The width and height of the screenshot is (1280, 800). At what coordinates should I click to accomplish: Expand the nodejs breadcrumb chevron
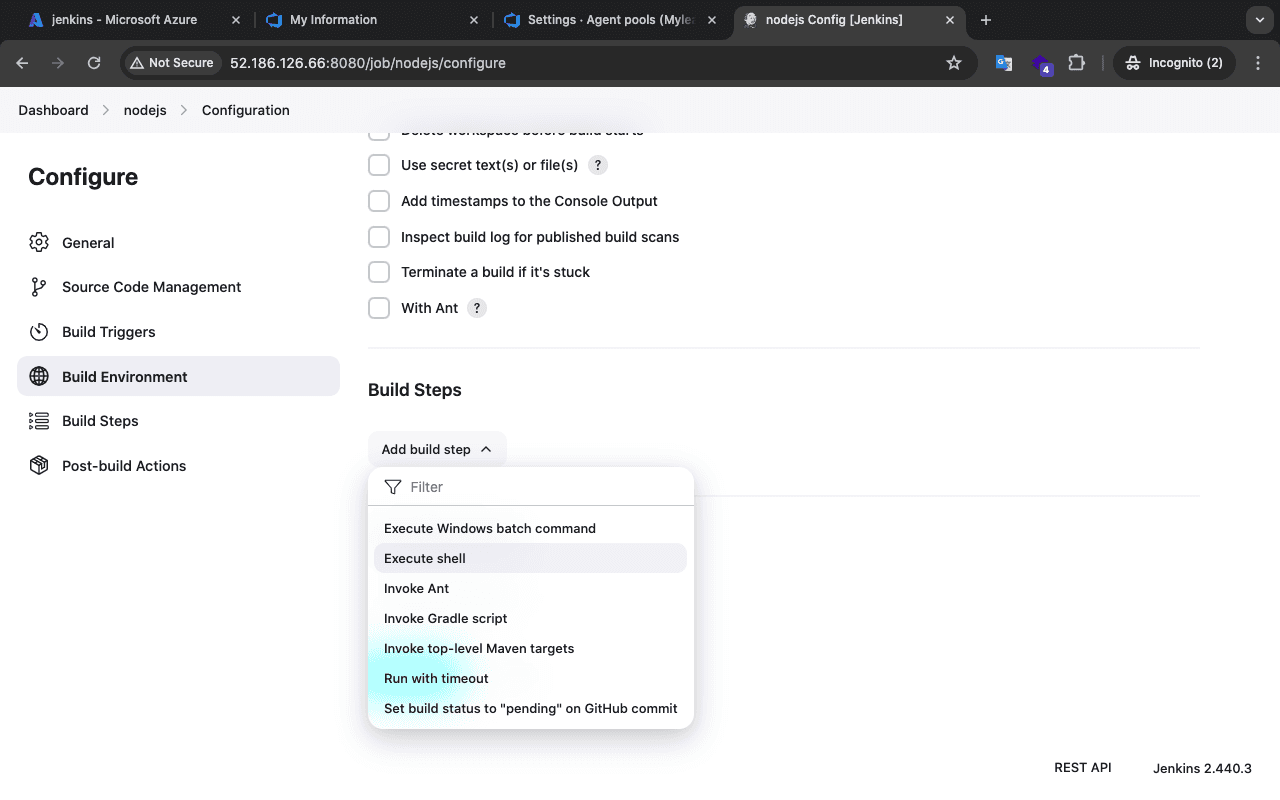(184, 110)
